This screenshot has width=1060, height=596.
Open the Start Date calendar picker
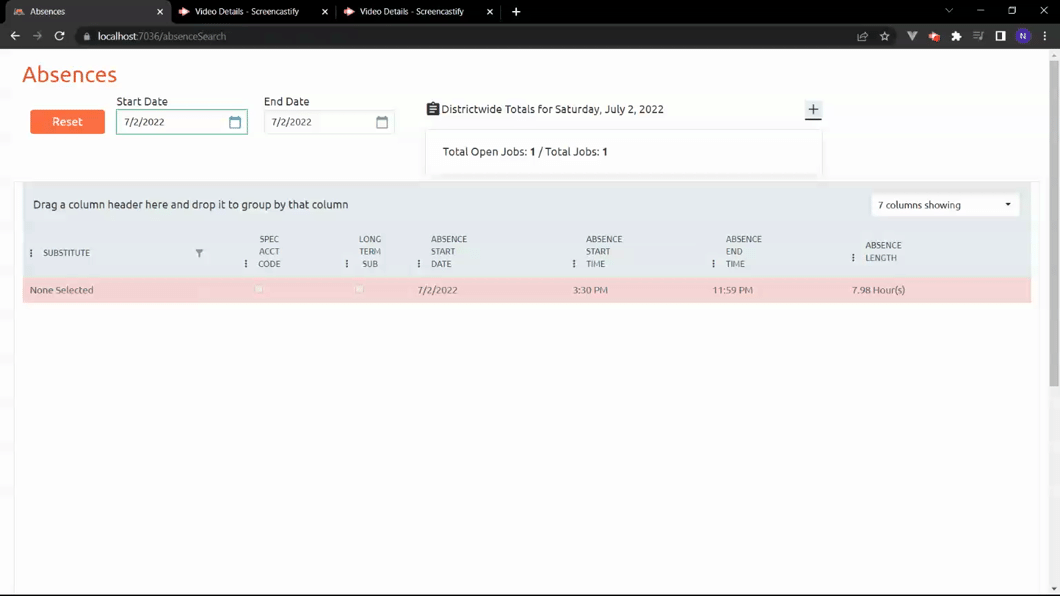click(x=235, y=122)
